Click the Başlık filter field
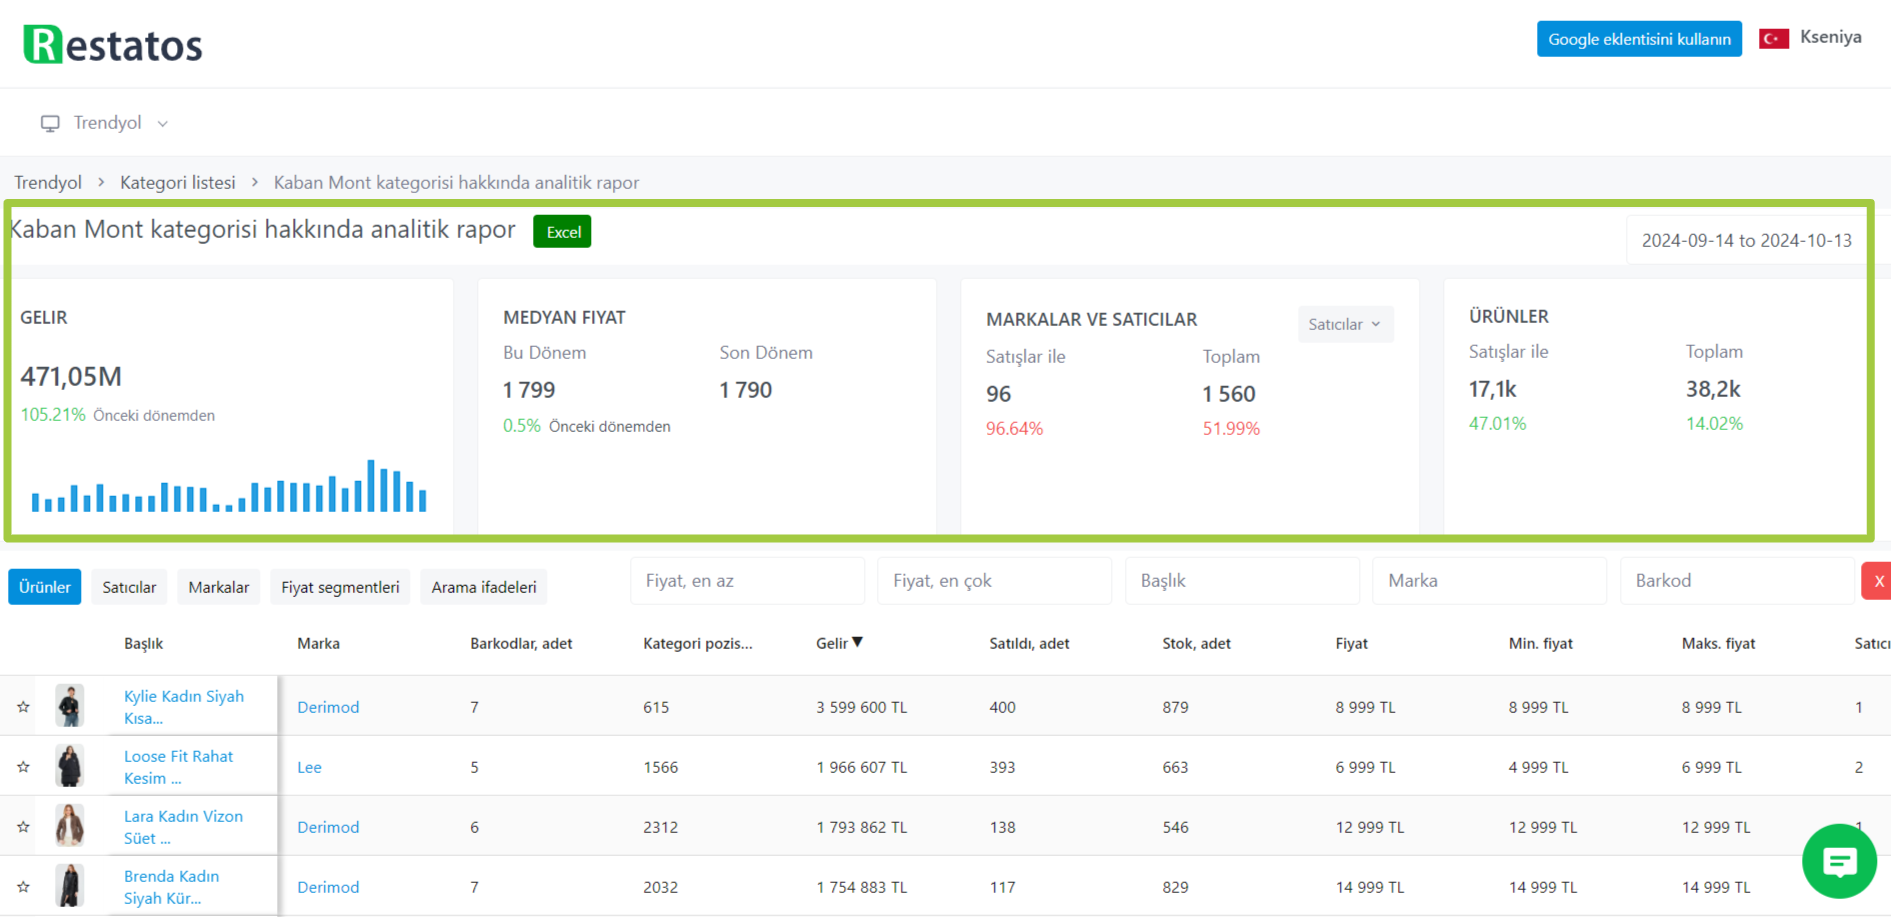This screenshot has height=917, width=1891. tap(1242, 581)
